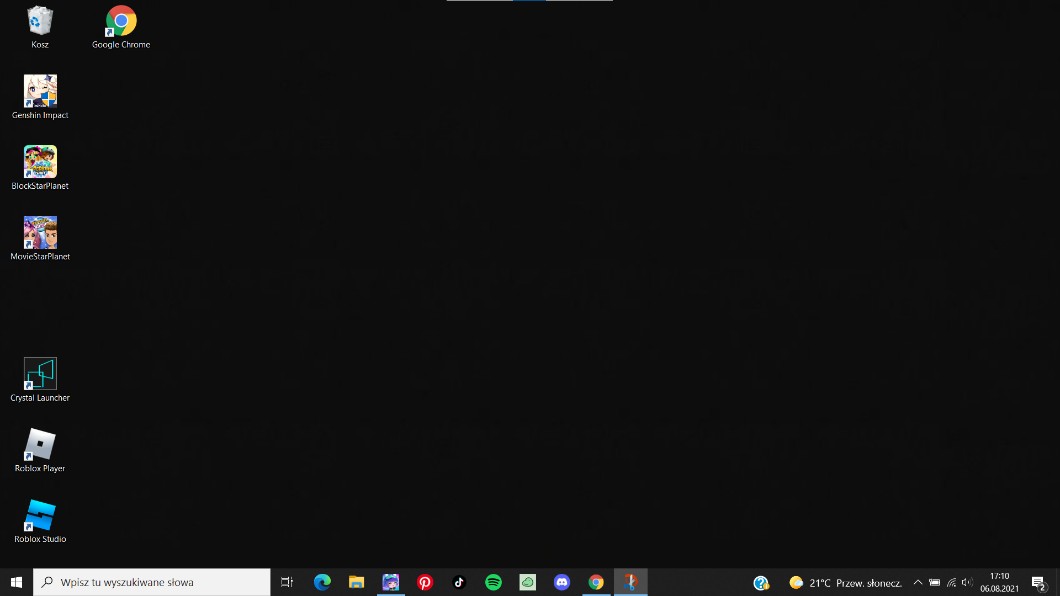Image resolution: width=1060 pixels, height=596 pixels.
Task: Open the notification center
Action: pyautogui.click(x=1038, y=582)
